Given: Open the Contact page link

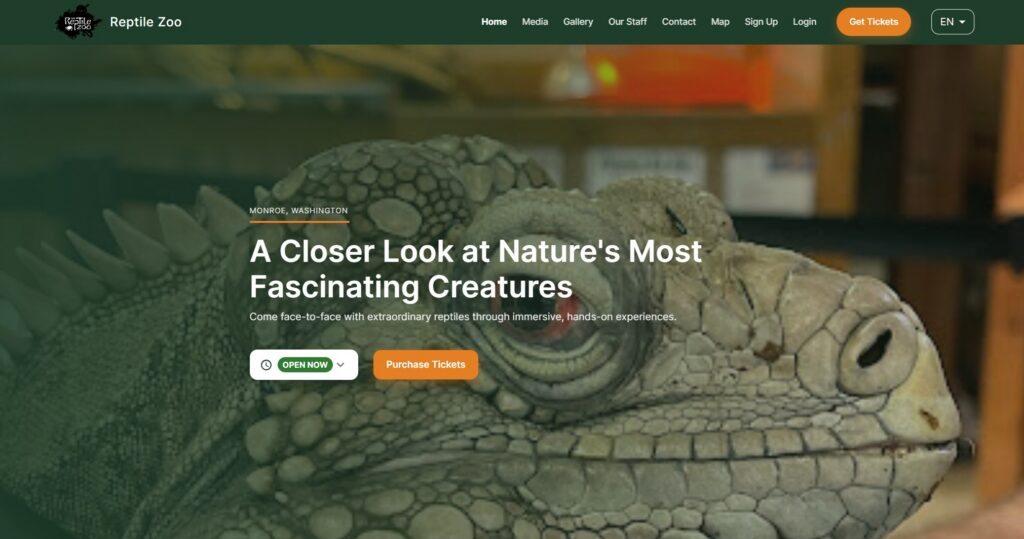Looking at the screenshot, I should point(679,22).
